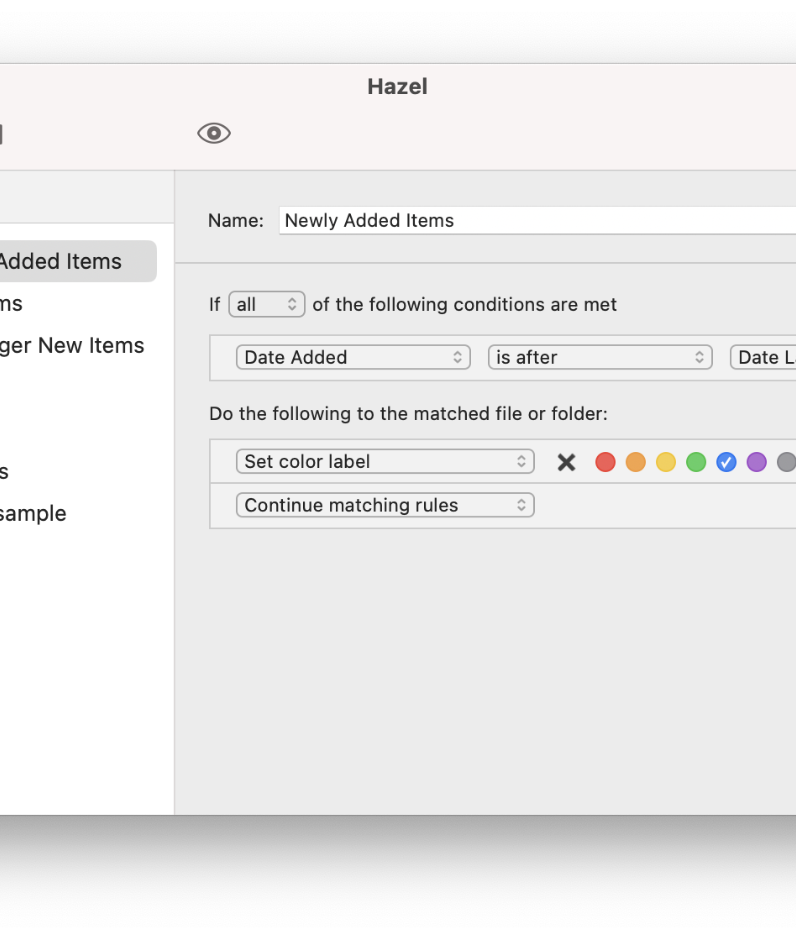Choose the yellow color label

[x=665, y=462]
